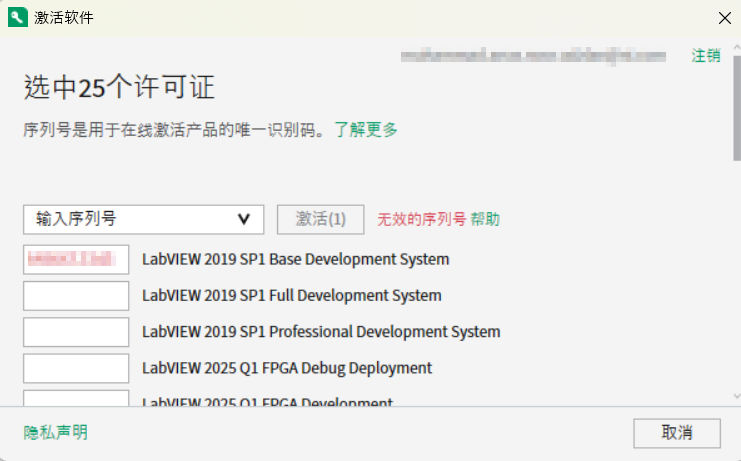The height and width of the screenshot is (461, 741).
Task: Open the 了解更多 link
Action: (x=366, y=129)
